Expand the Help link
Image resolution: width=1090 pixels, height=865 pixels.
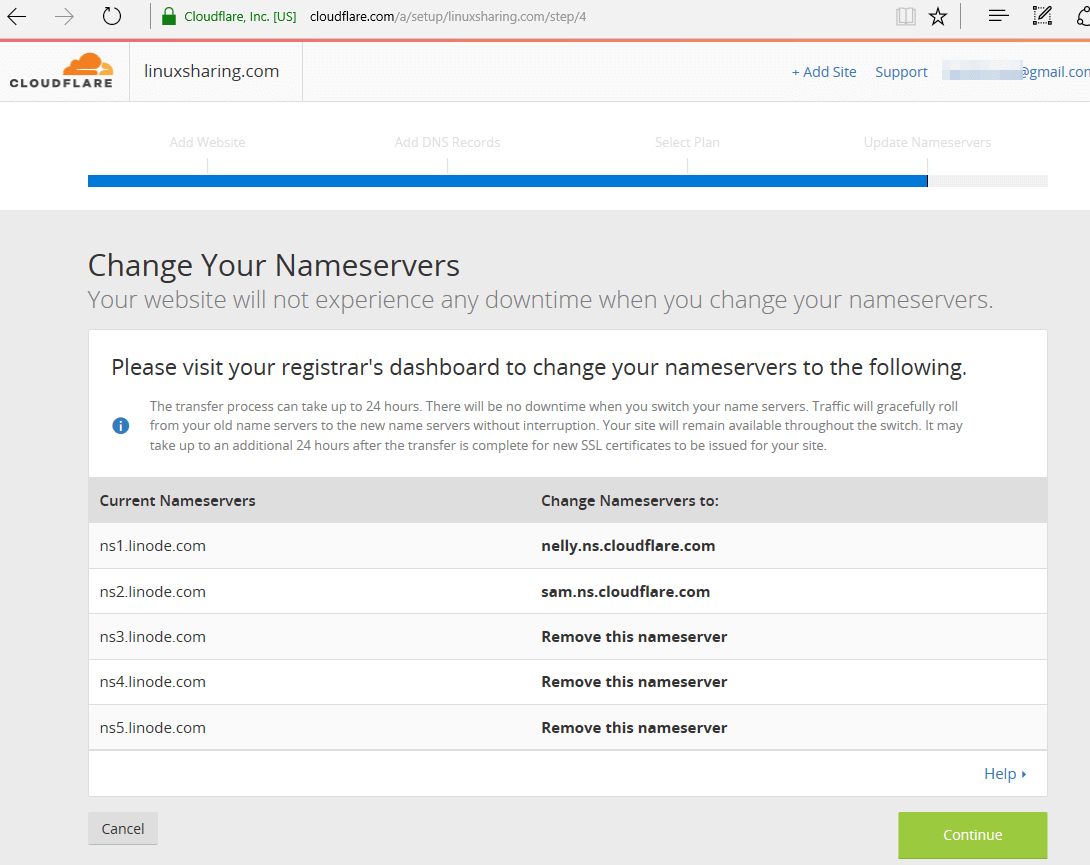tap(1004, 773)
